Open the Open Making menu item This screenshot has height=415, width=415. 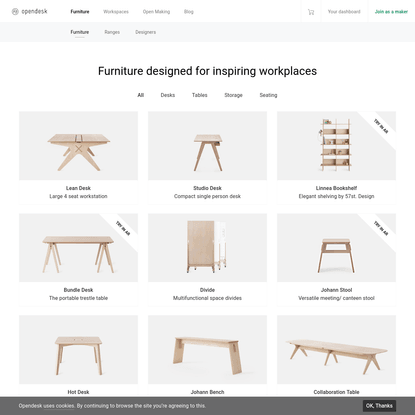pyautogui.click(x=156, y=12)
